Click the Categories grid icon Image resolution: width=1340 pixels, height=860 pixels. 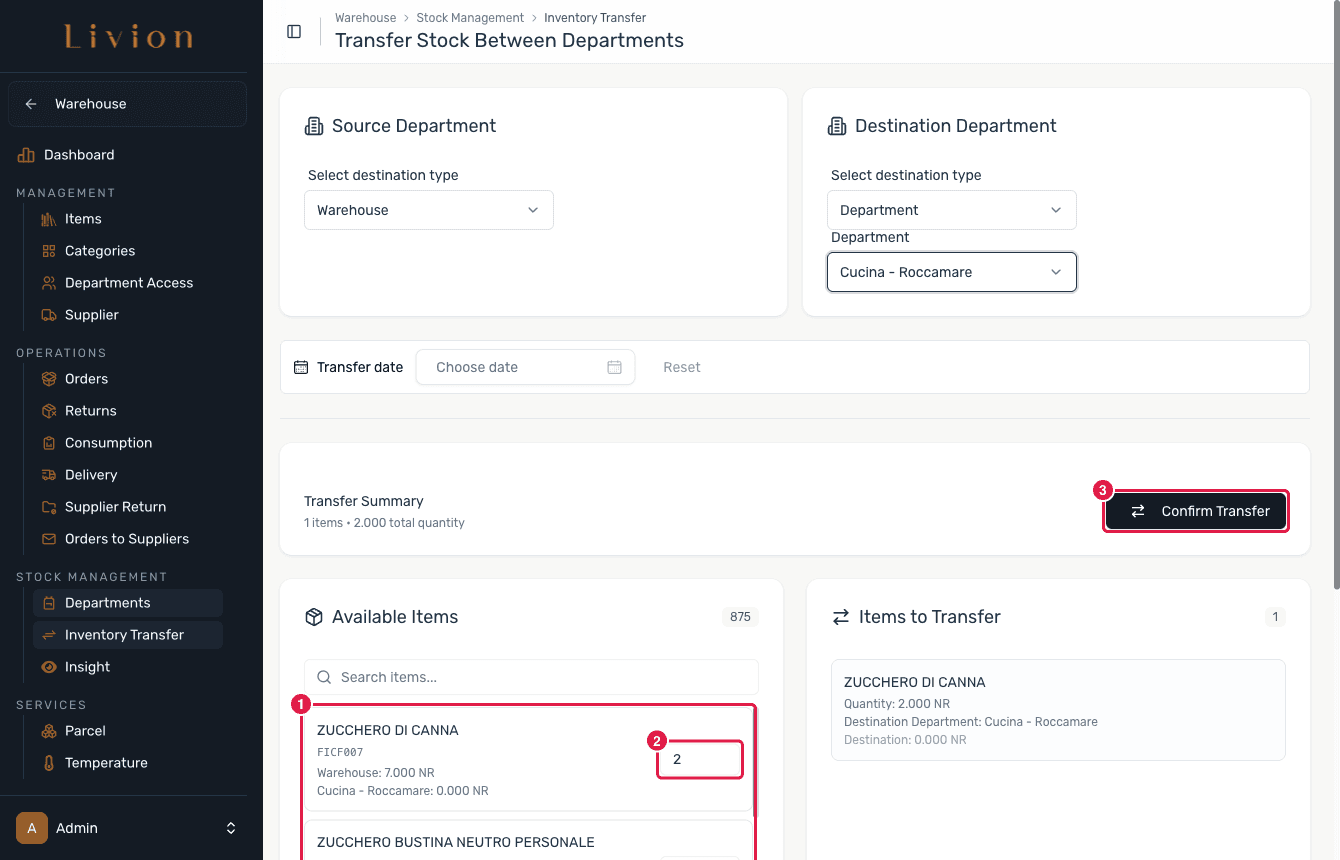click(x=48, y=251)
